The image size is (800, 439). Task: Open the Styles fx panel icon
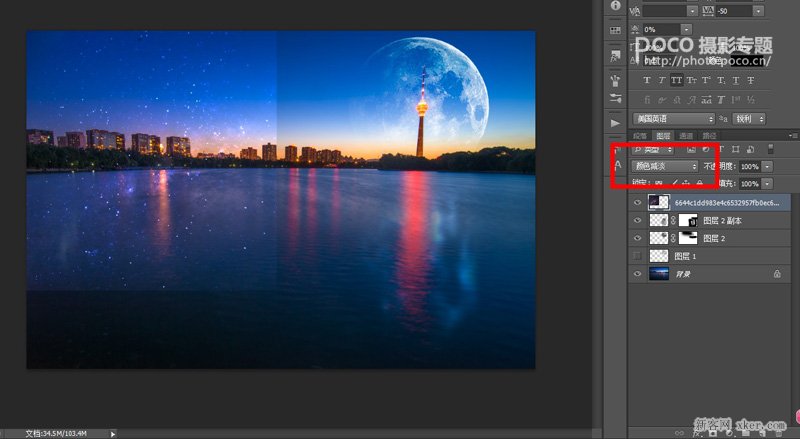click(615, 56)
